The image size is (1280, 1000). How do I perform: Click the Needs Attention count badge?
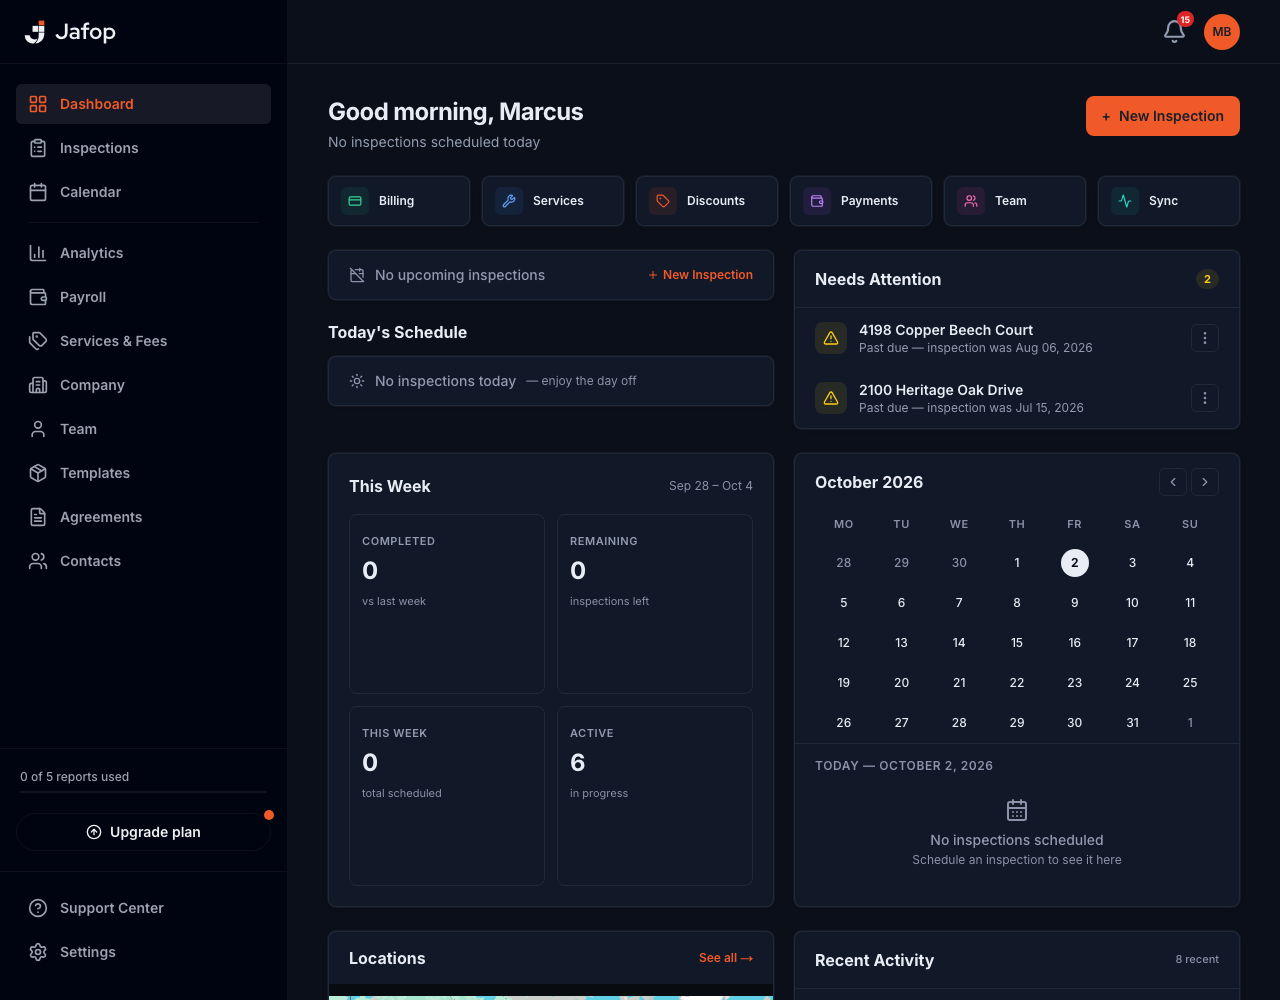click(1207, 279)
